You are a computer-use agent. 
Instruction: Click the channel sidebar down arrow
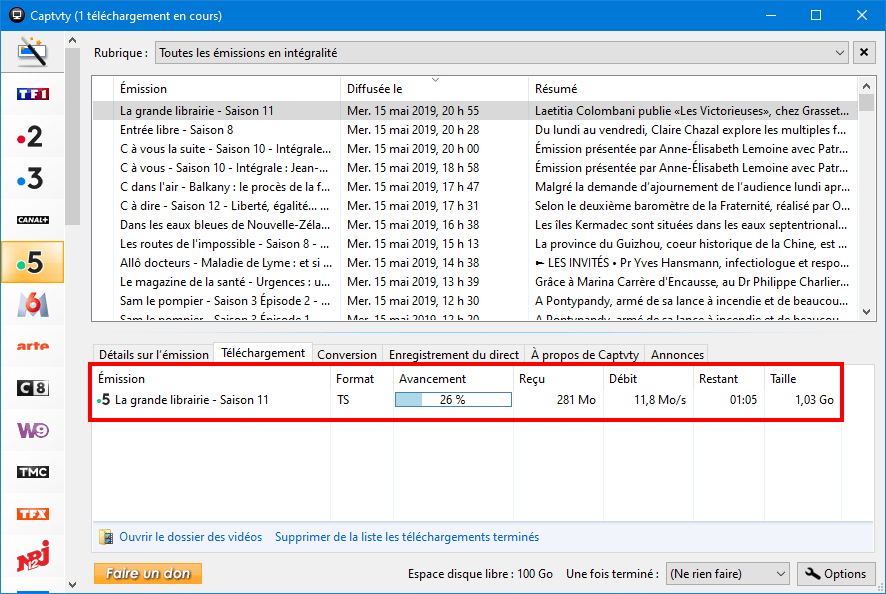tap(72, 584)
